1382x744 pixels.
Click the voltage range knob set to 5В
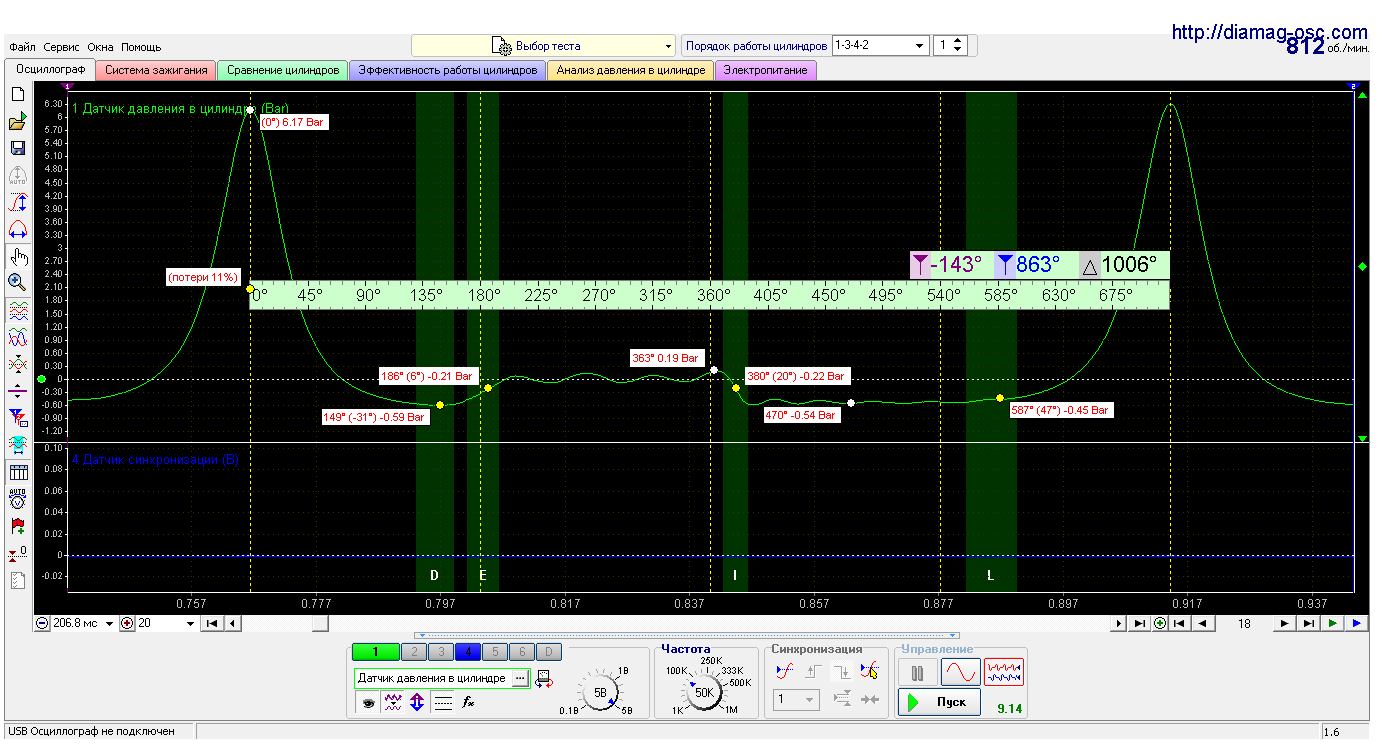click(x=600, y=692)
